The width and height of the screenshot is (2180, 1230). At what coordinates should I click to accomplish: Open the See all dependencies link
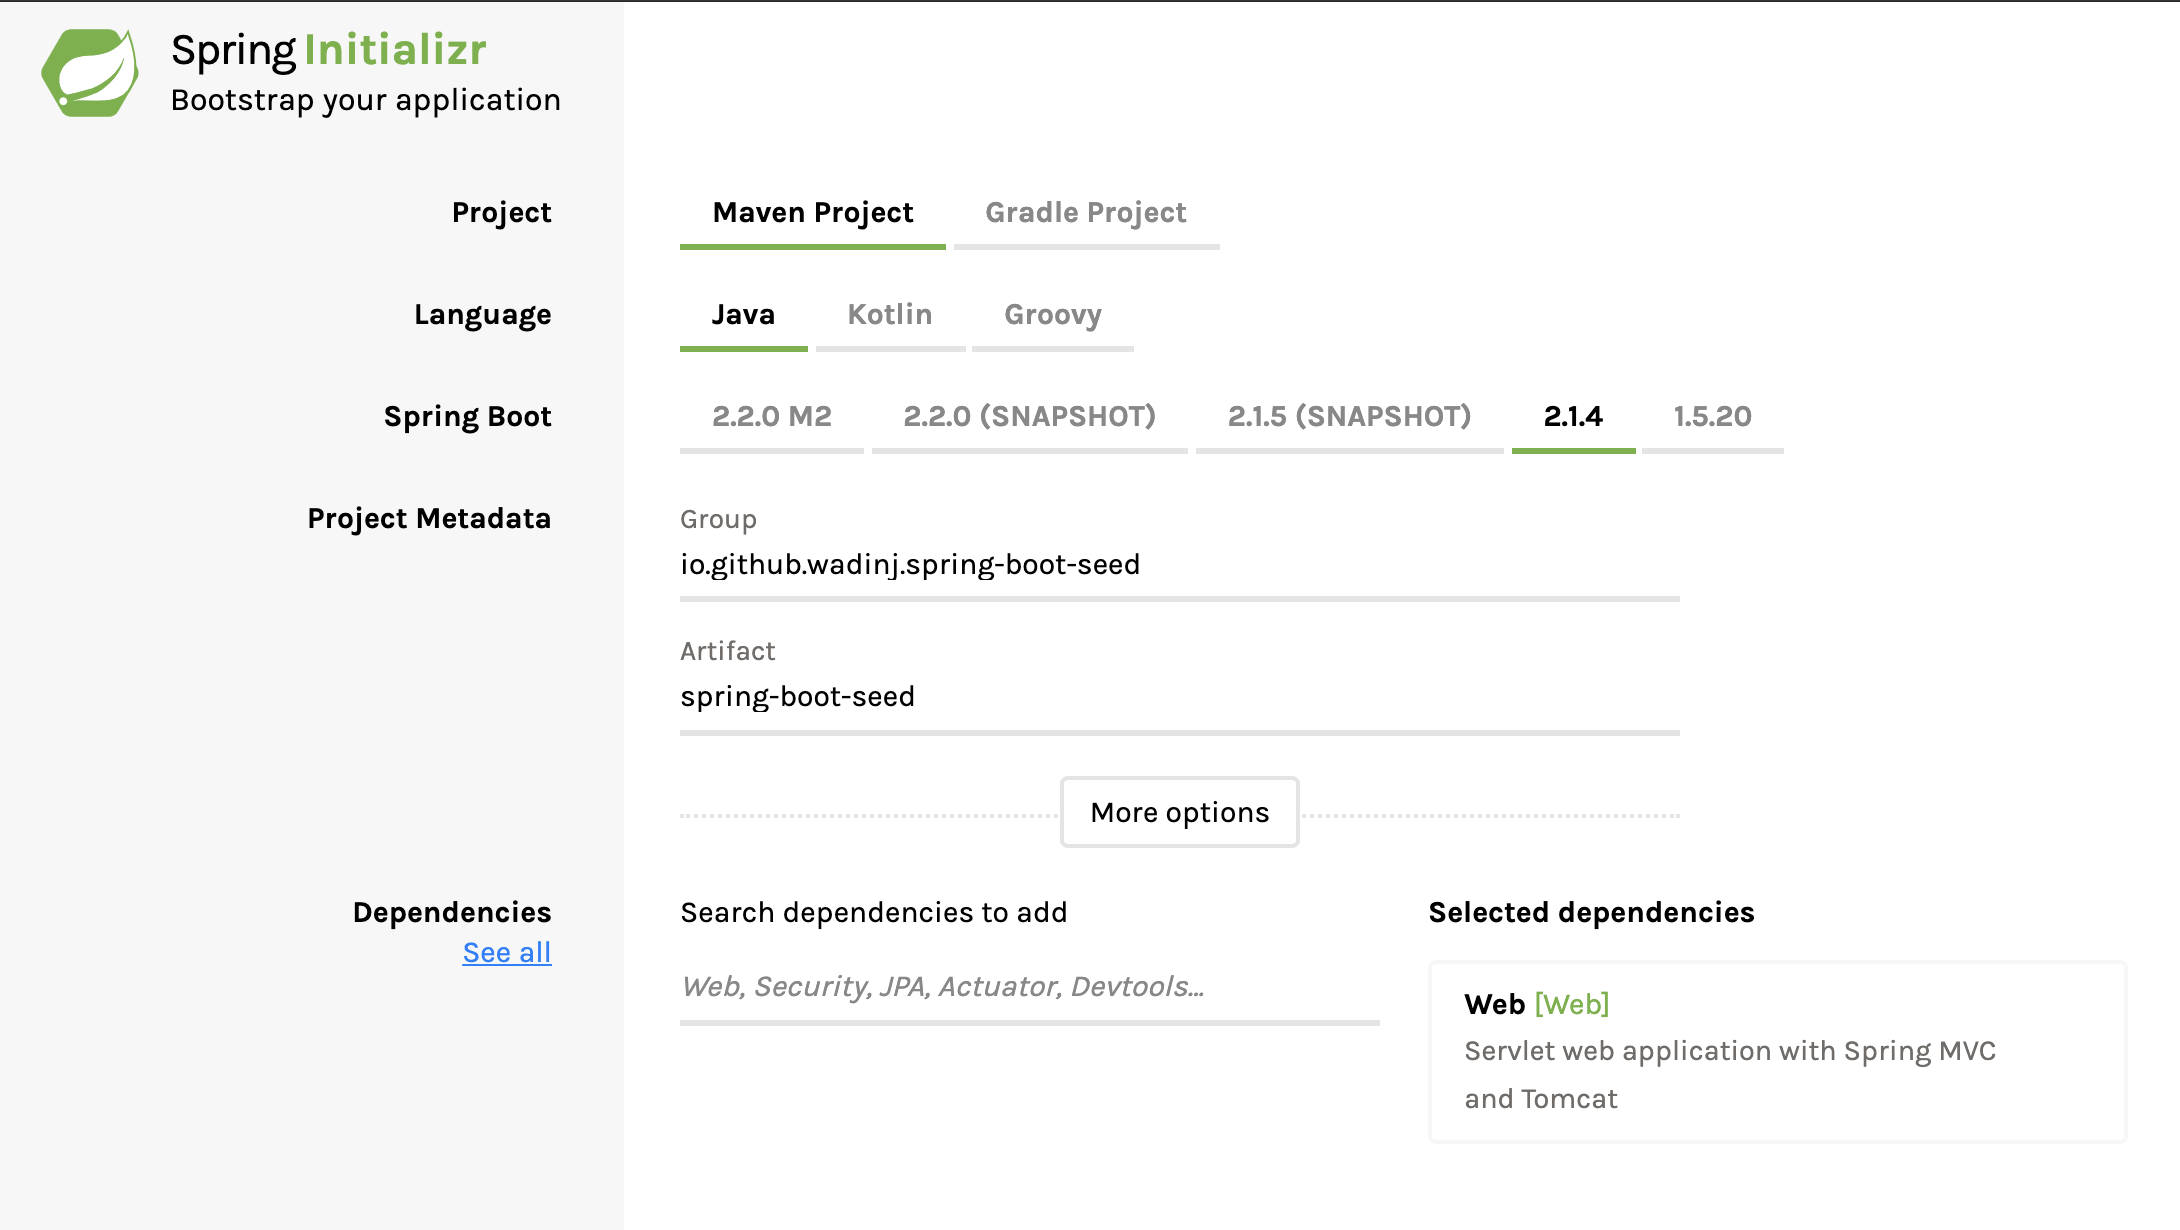[x=507, y=953]
